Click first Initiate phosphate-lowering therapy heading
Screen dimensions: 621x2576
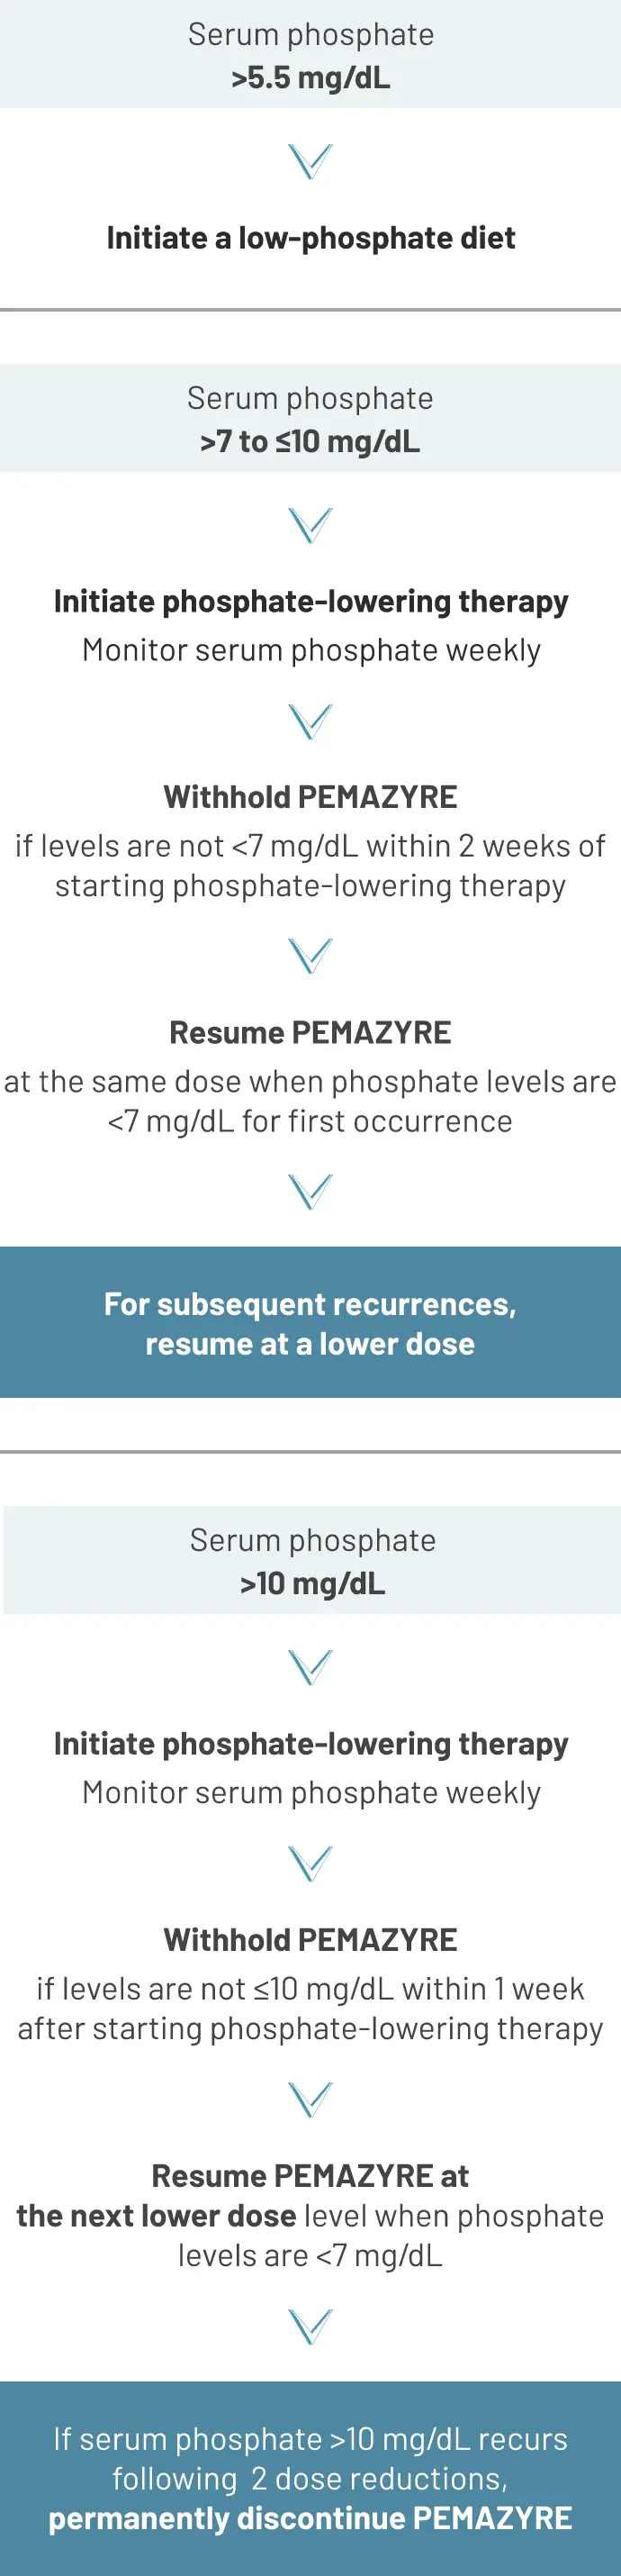[311, 601]
